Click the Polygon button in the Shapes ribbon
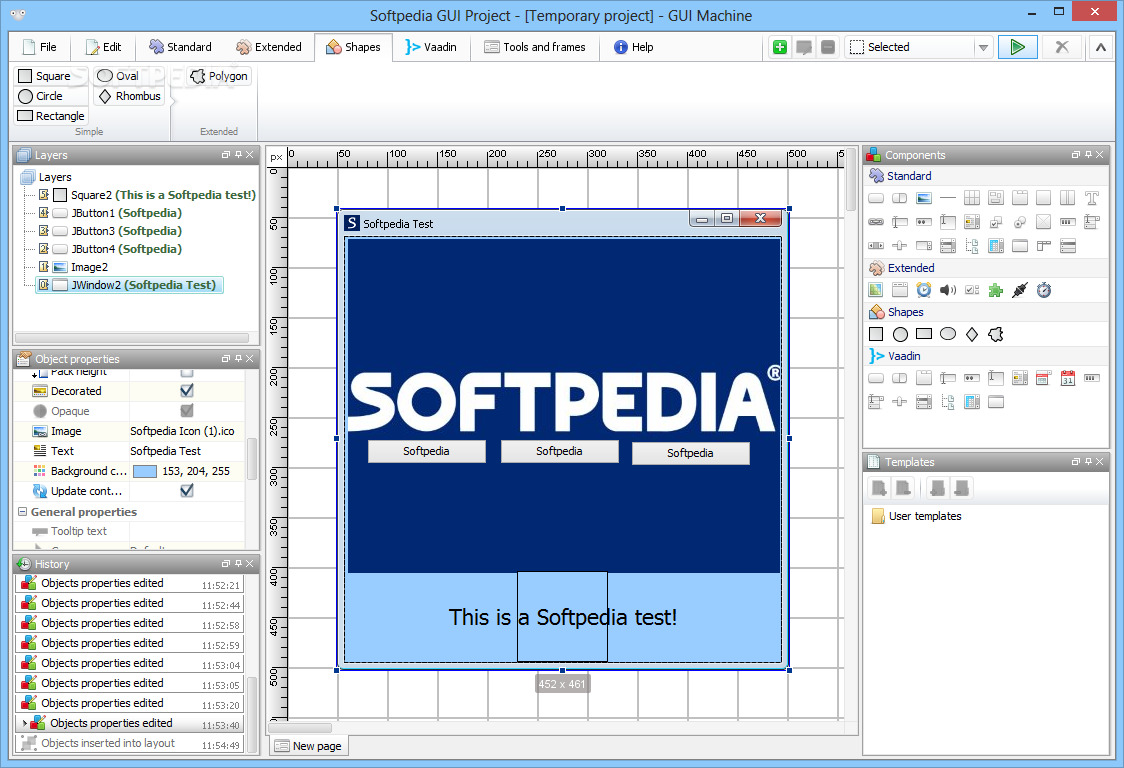 click(219, 76)
